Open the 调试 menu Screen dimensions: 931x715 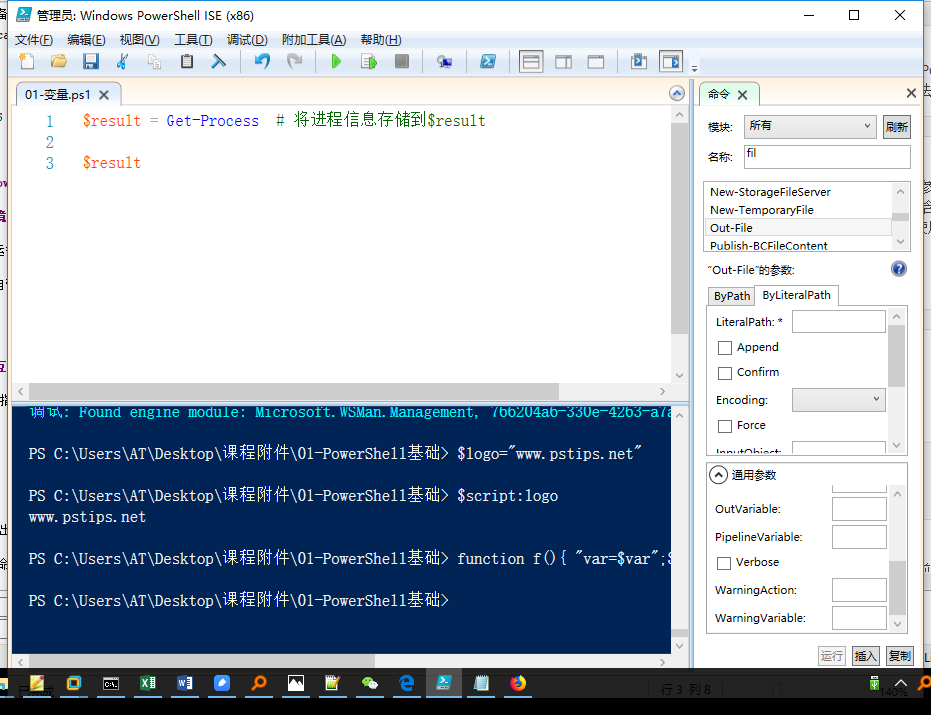247,40
